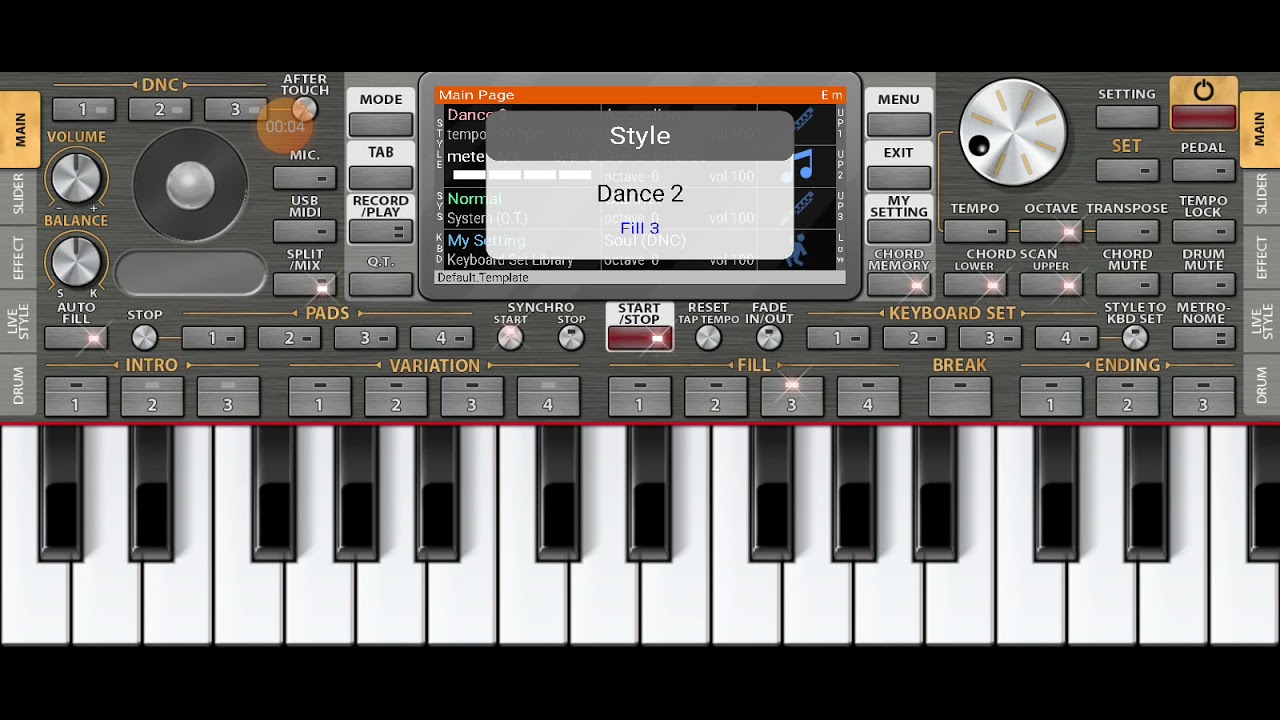
Task: Toggle the Start/Stop button
Action: [x=640, y=339]
